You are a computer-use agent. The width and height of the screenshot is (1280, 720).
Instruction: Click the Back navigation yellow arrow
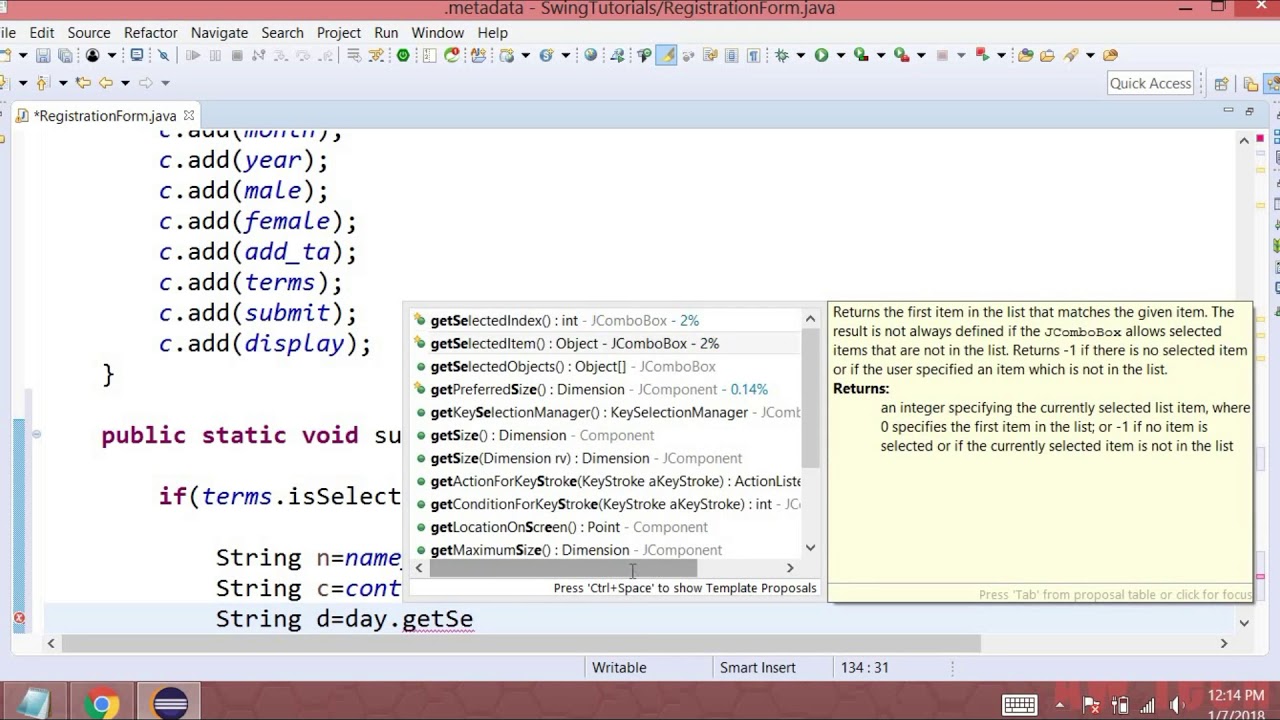105,83
